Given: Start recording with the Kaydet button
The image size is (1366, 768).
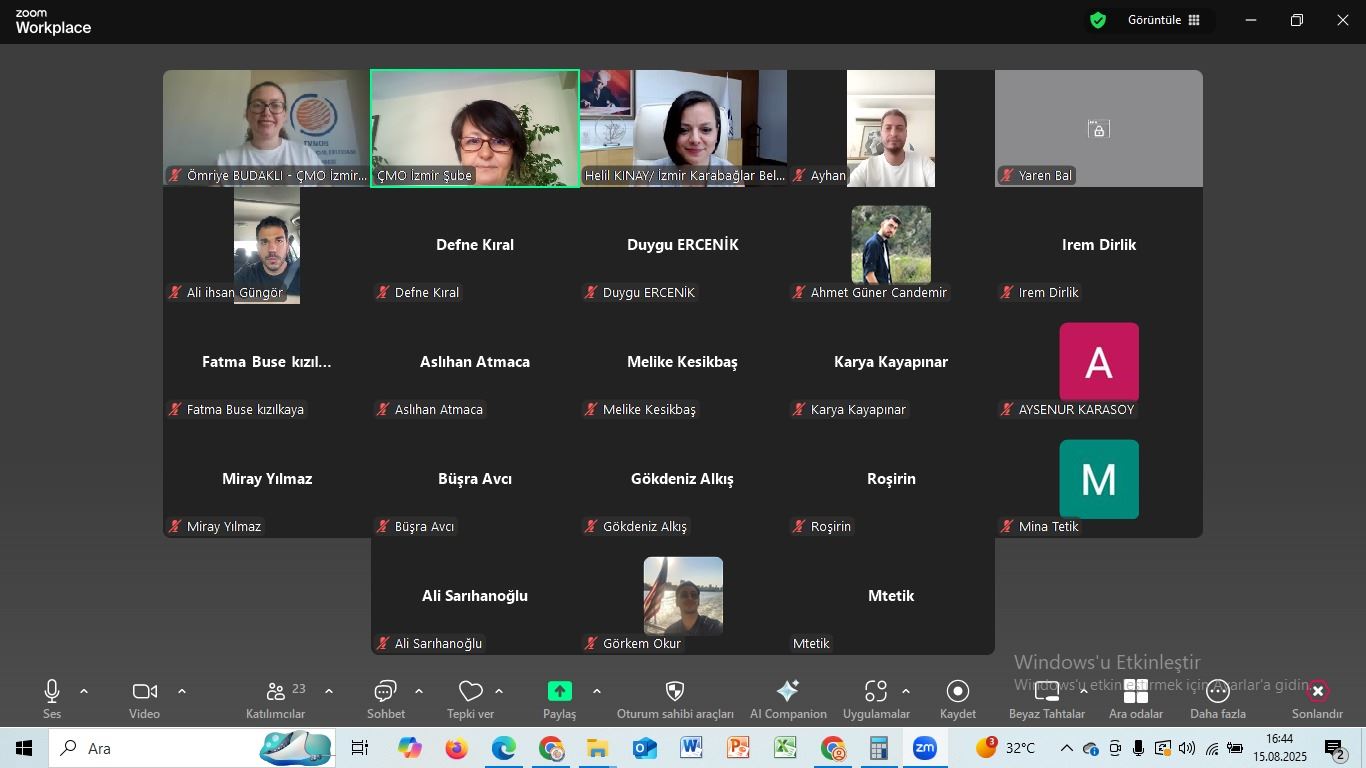Looking at the screenshot, I should click(957, 692).
